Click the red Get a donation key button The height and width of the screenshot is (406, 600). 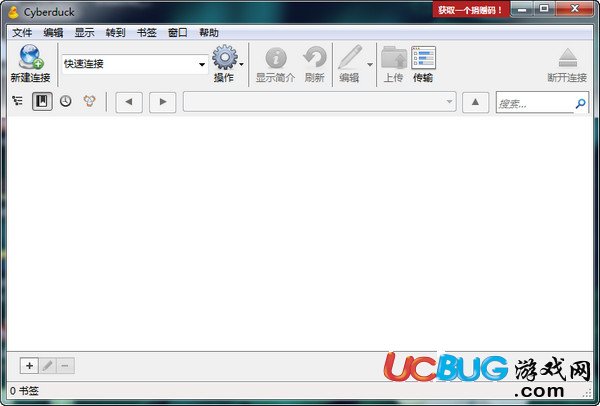(x=471, y=10)
